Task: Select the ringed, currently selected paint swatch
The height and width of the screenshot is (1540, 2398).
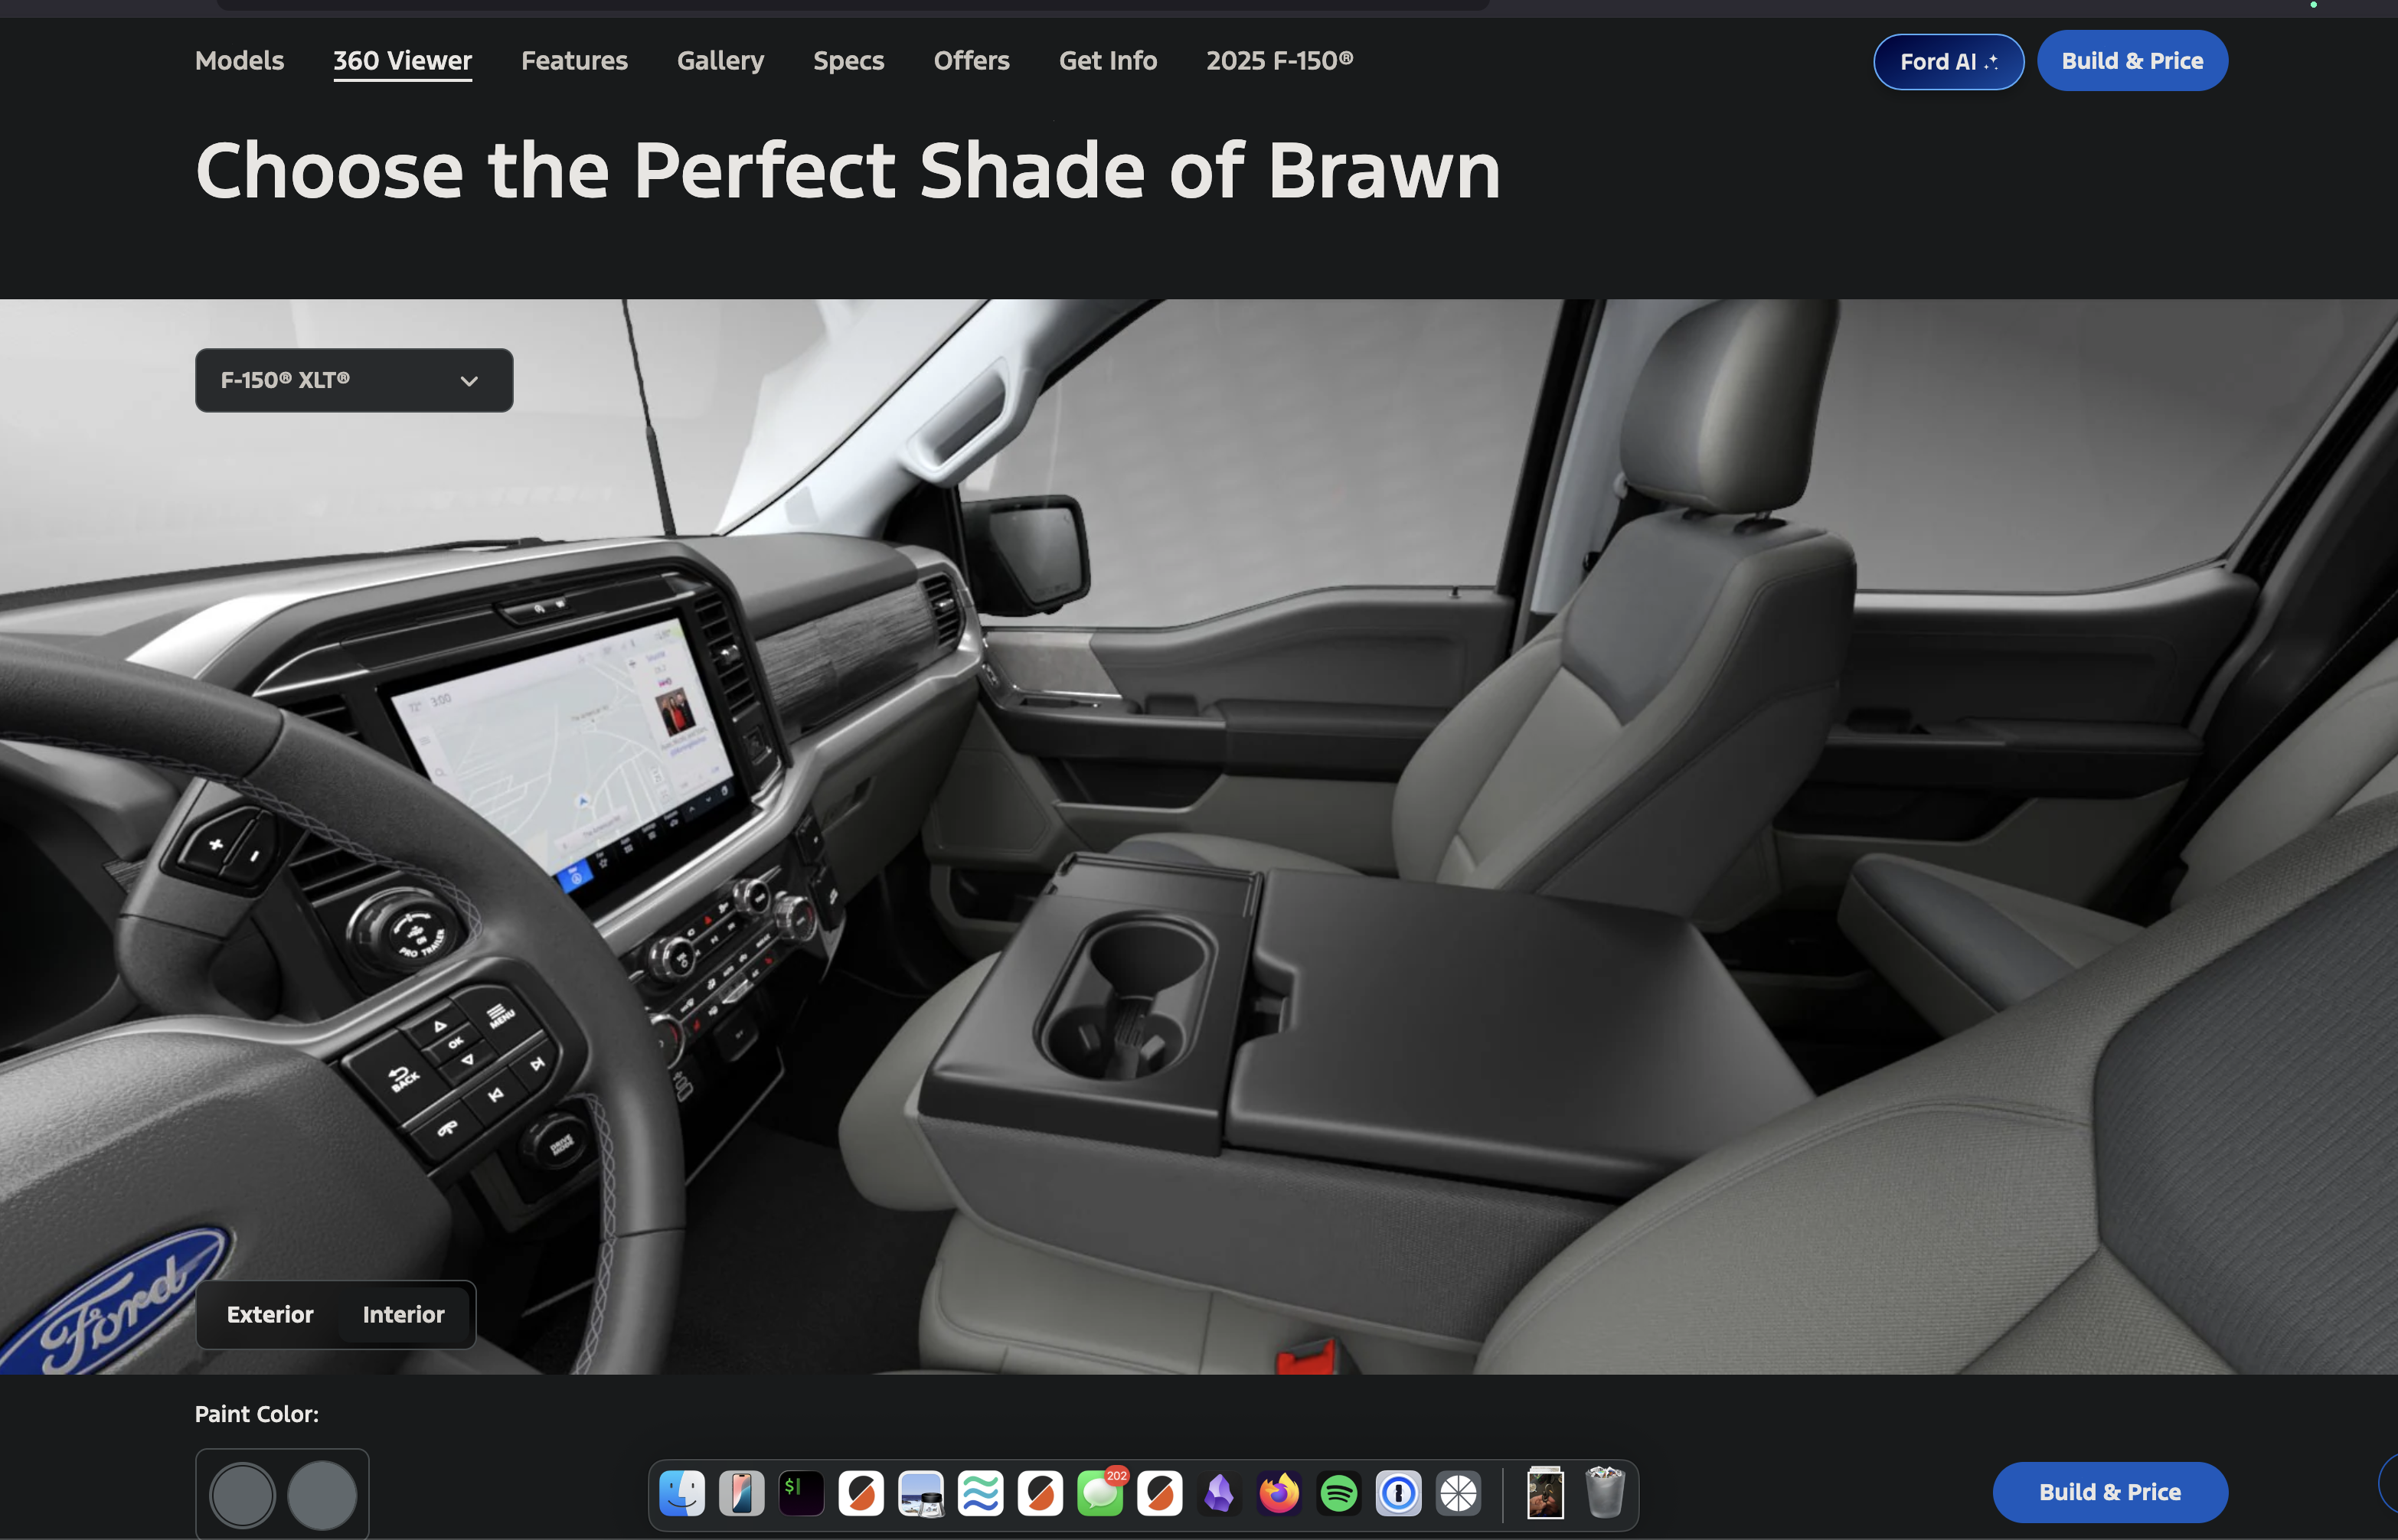Action: click(242, 1496)
